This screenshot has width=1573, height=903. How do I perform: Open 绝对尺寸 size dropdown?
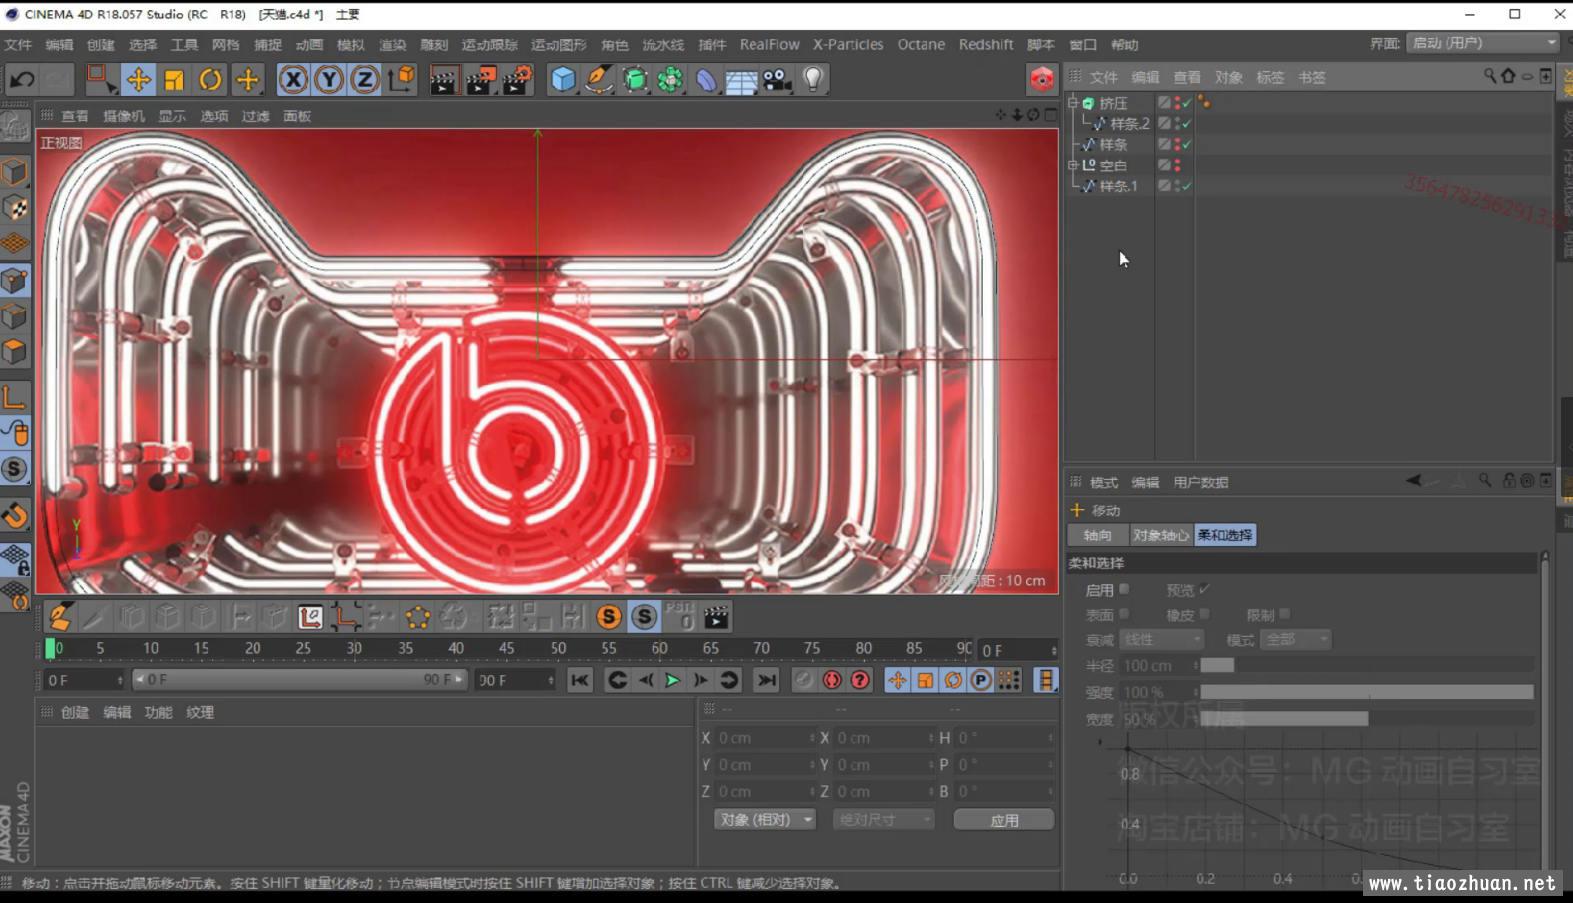click(883, 820)
